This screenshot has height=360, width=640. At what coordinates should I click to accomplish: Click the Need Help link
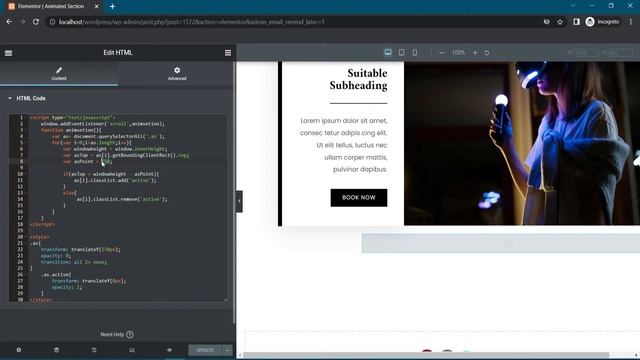tap(117, 334)
